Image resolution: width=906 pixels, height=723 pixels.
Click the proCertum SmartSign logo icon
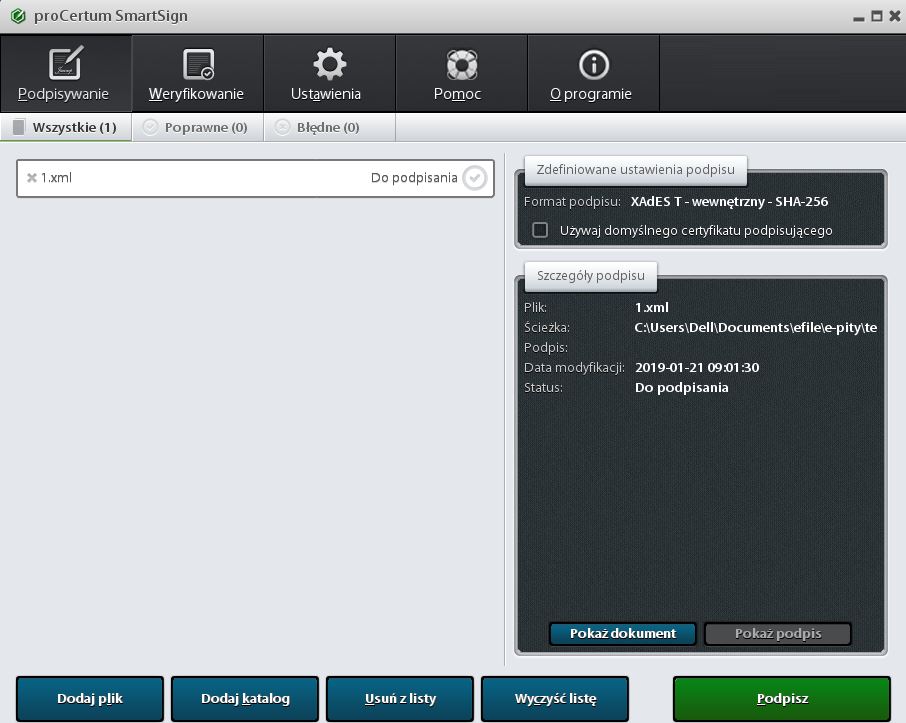(16, 16)
